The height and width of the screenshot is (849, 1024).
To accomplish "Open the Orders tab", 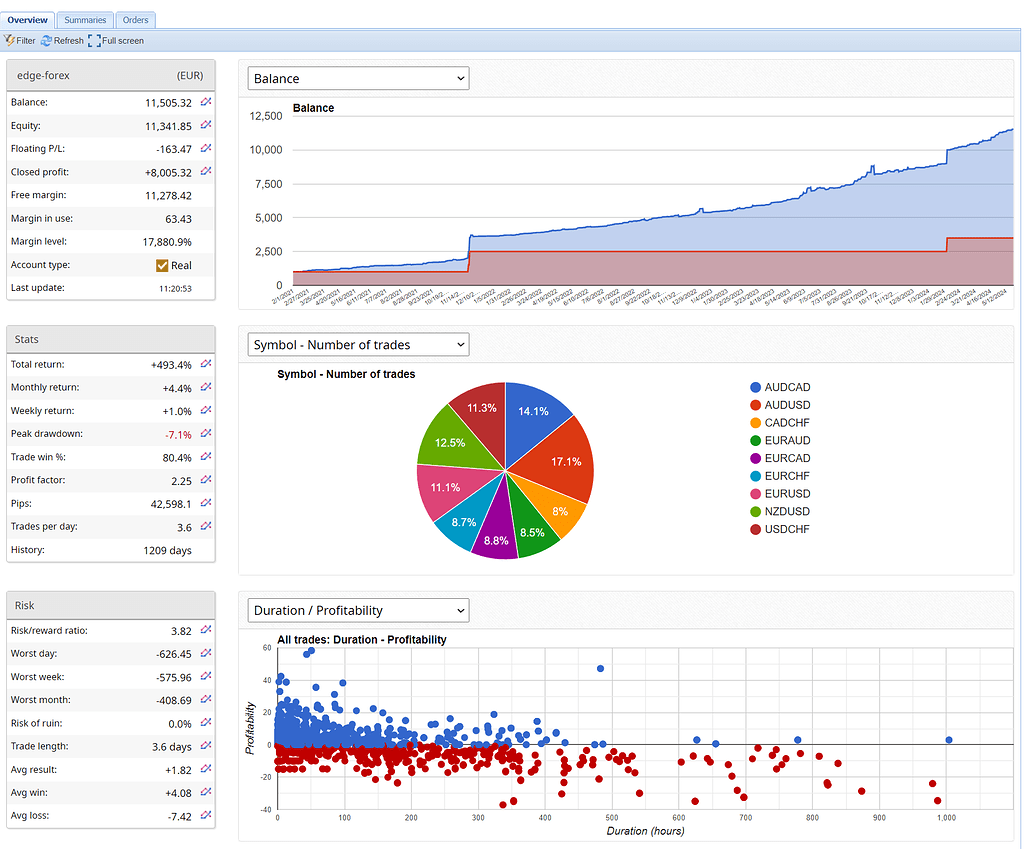I will click(x=135, y=20).
